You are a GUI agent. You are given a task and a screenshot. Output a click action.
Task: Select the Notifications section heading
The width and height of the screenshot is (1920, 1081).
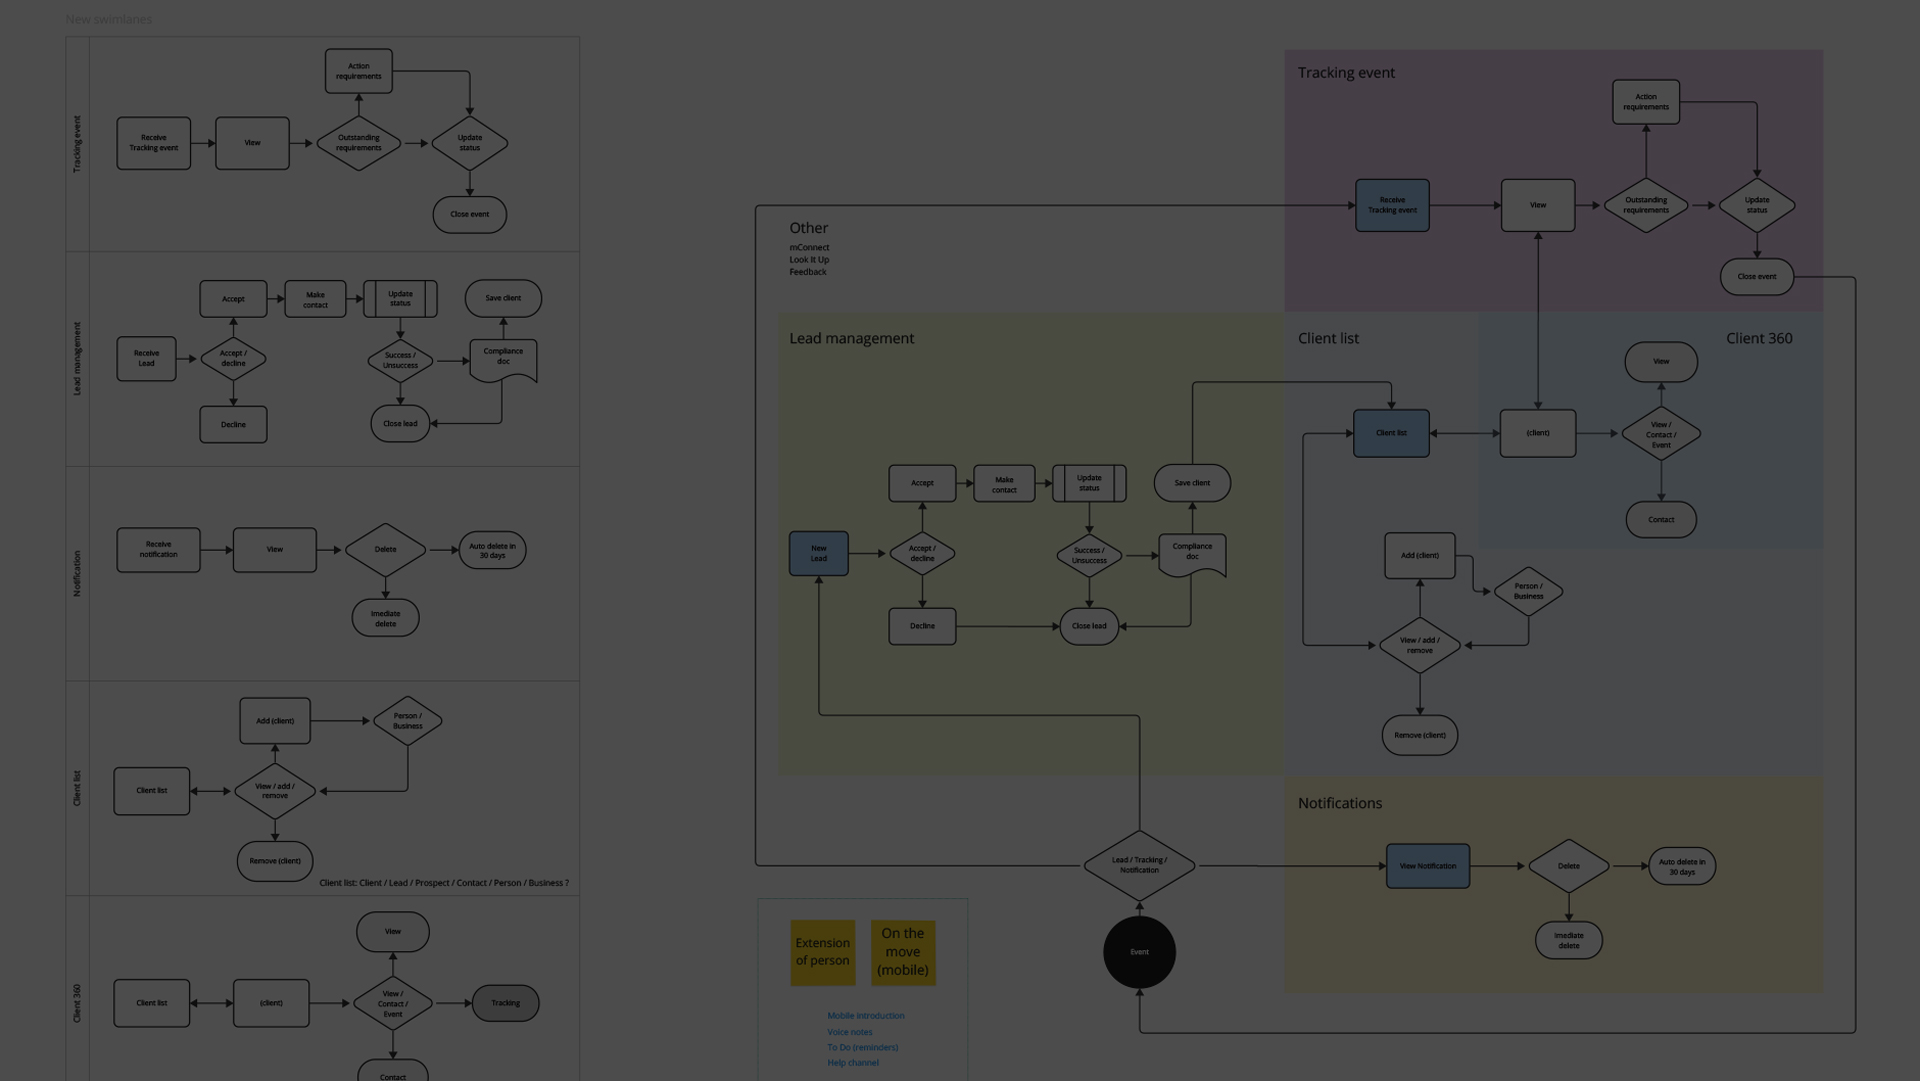(x=1340, y=803)
